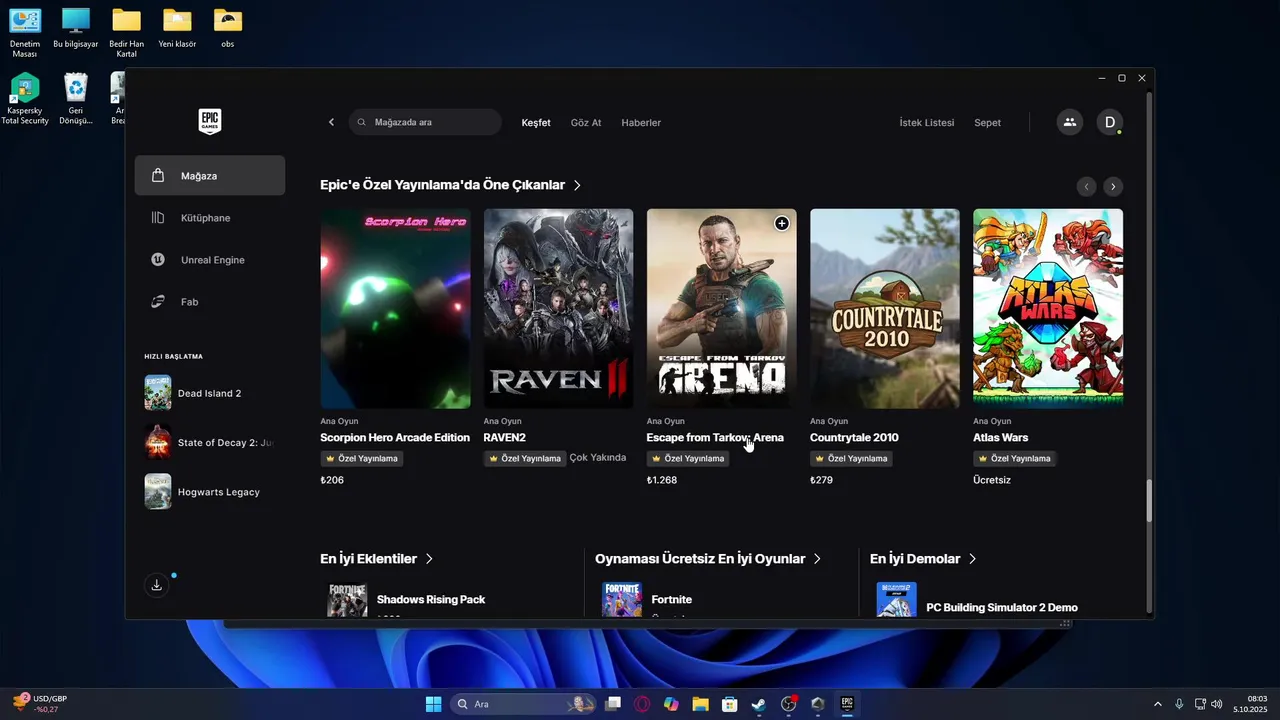Click the Epic launcher vertical scrollbar

(1149, 500)
